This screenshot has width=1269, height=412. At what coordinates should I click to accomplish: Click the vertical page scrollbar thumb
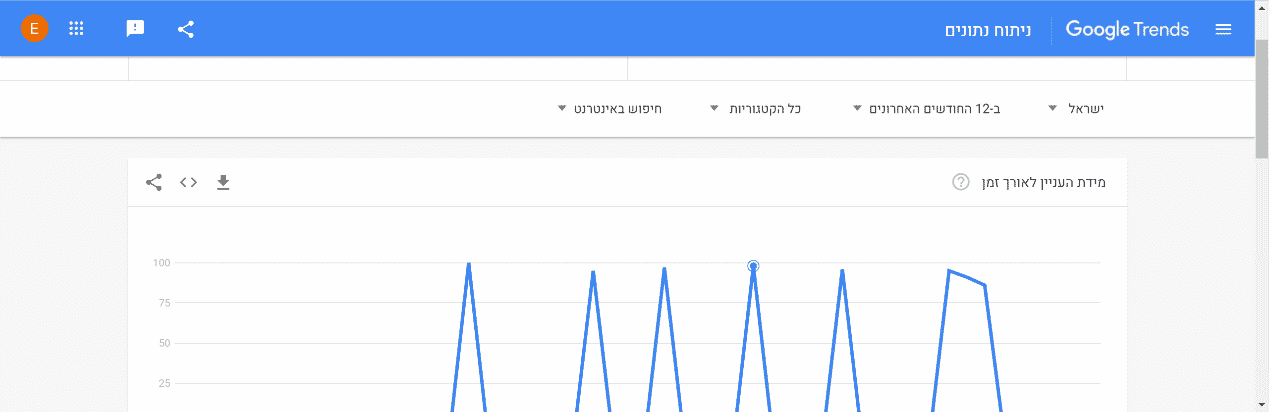[1261, 100]
